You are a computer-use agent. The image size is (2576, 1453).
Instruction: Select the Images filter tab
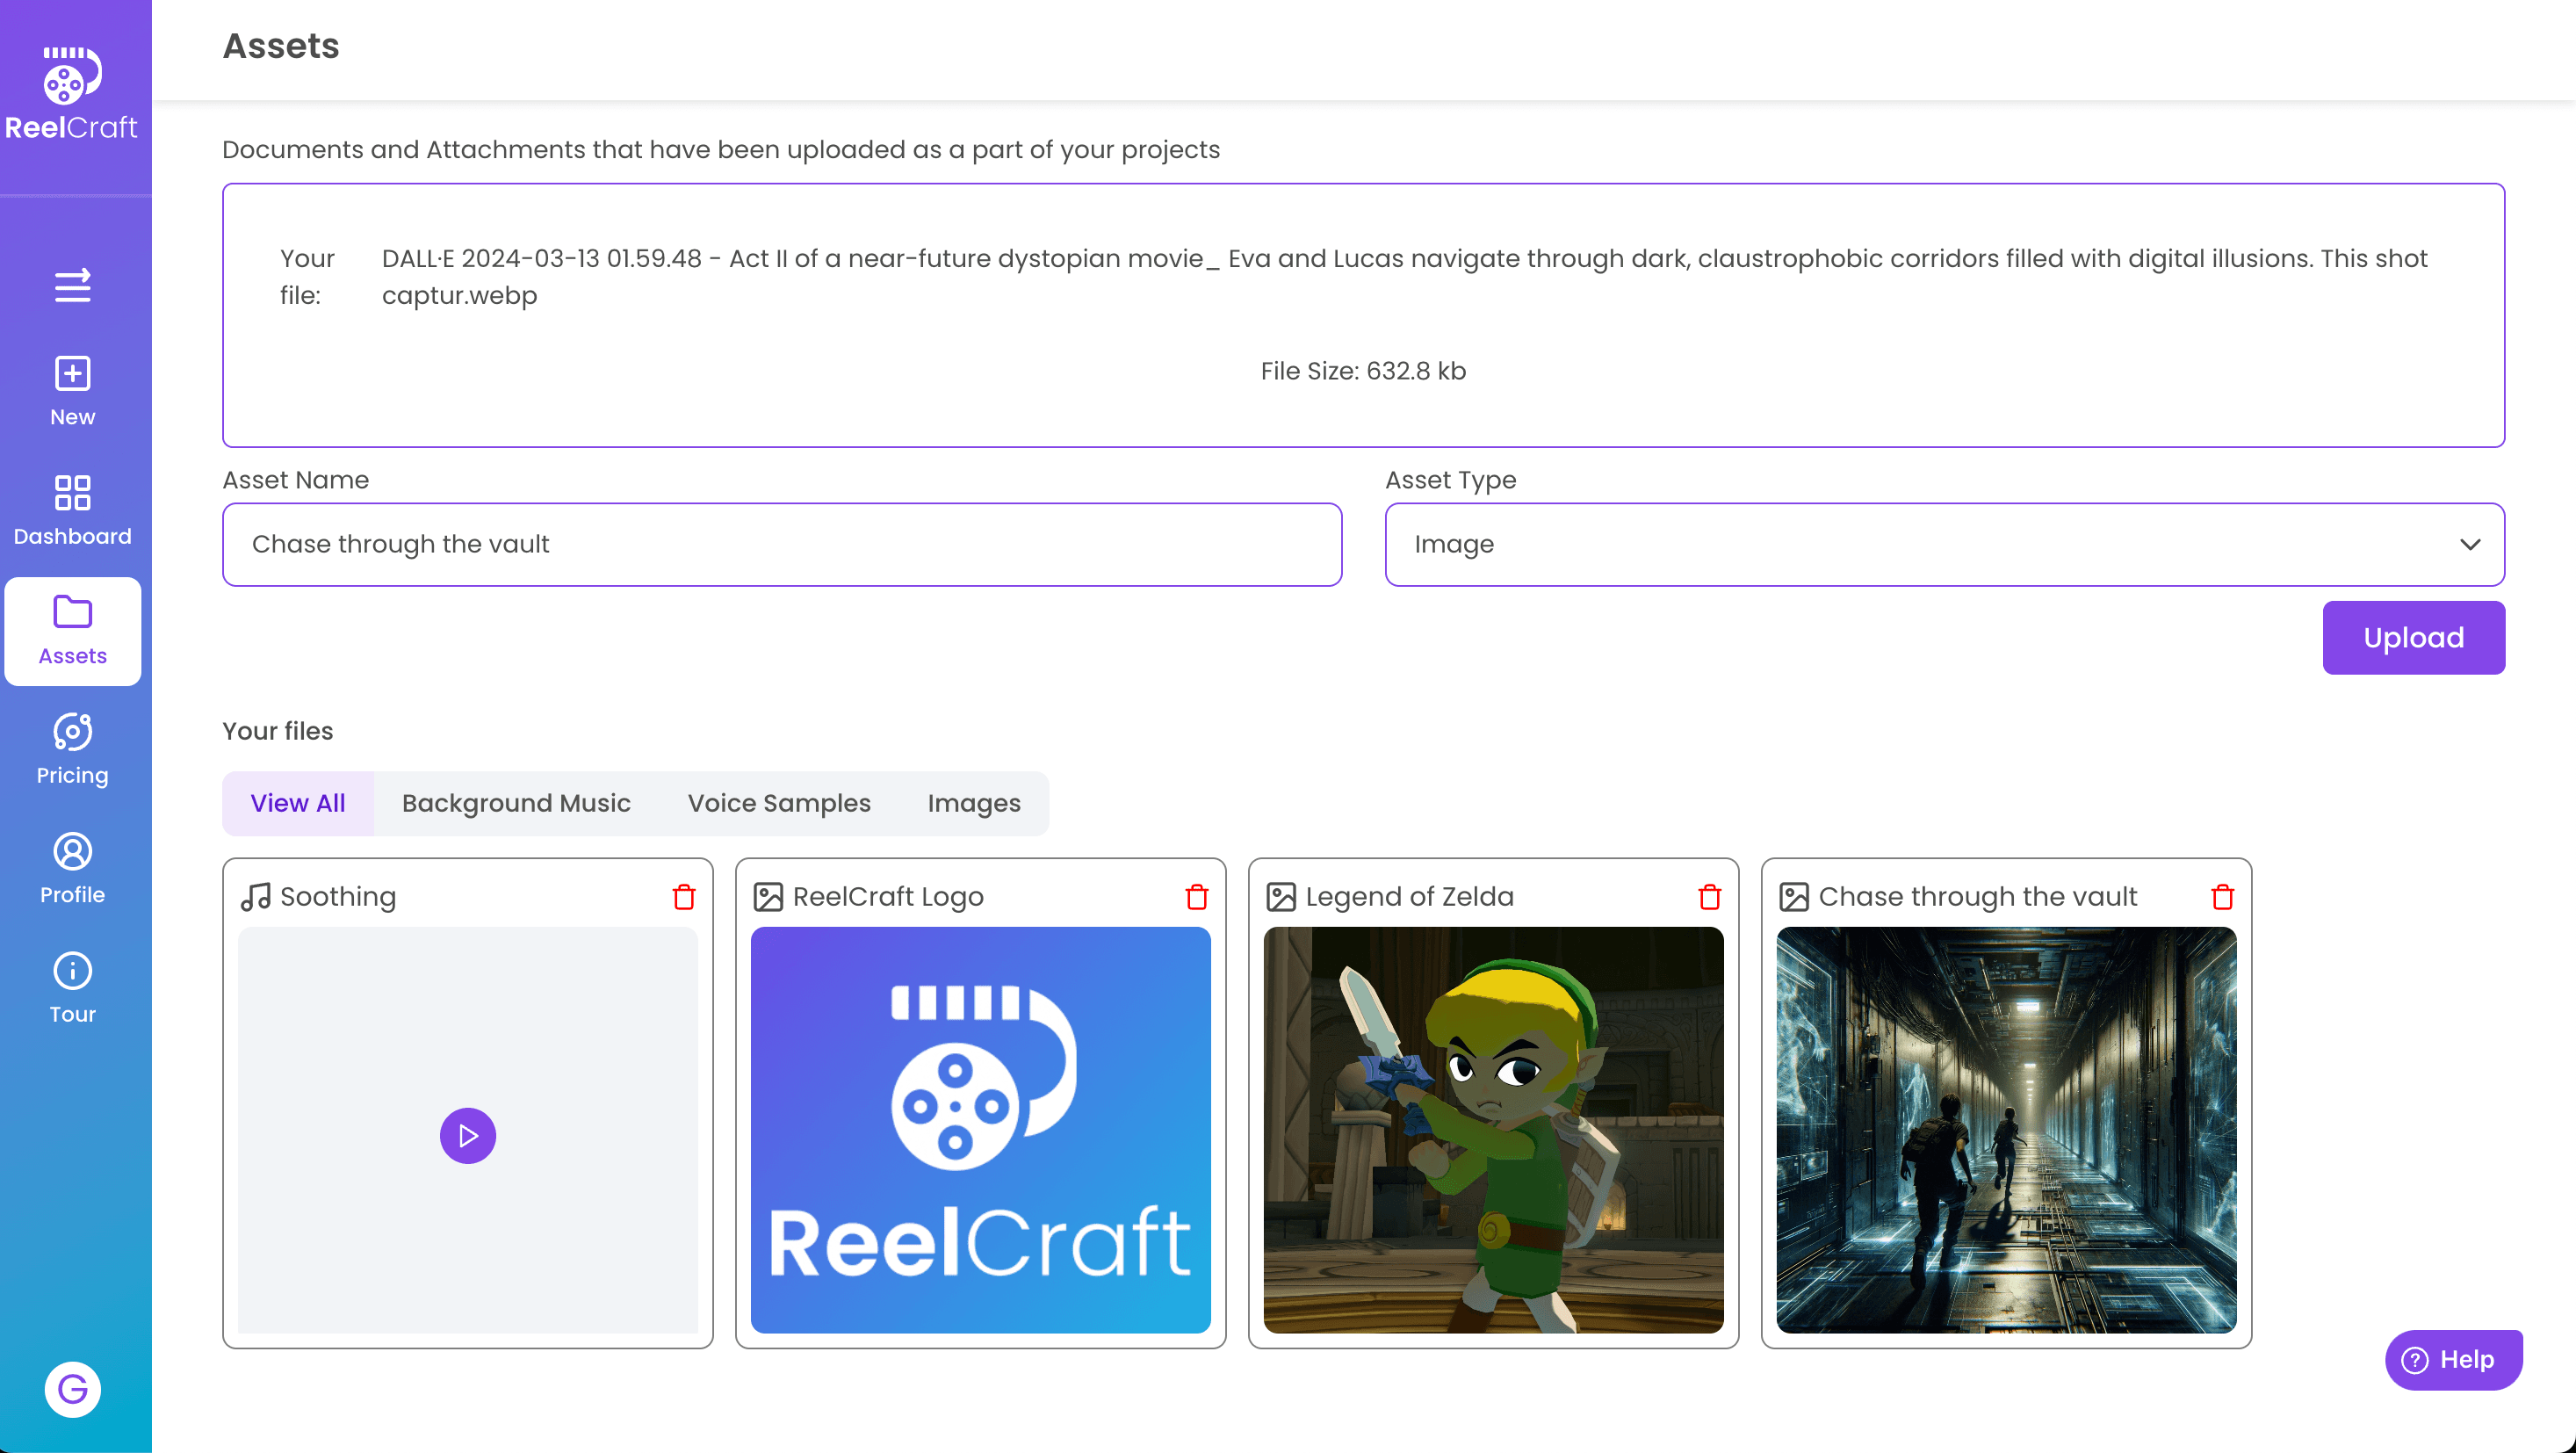click(x=973, y=803)
